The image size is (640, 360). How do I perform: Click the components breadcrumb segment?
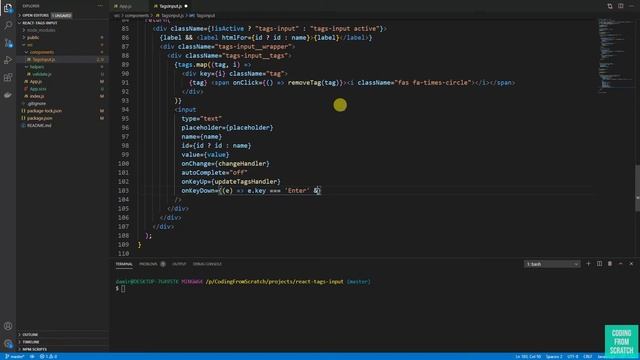137,16
